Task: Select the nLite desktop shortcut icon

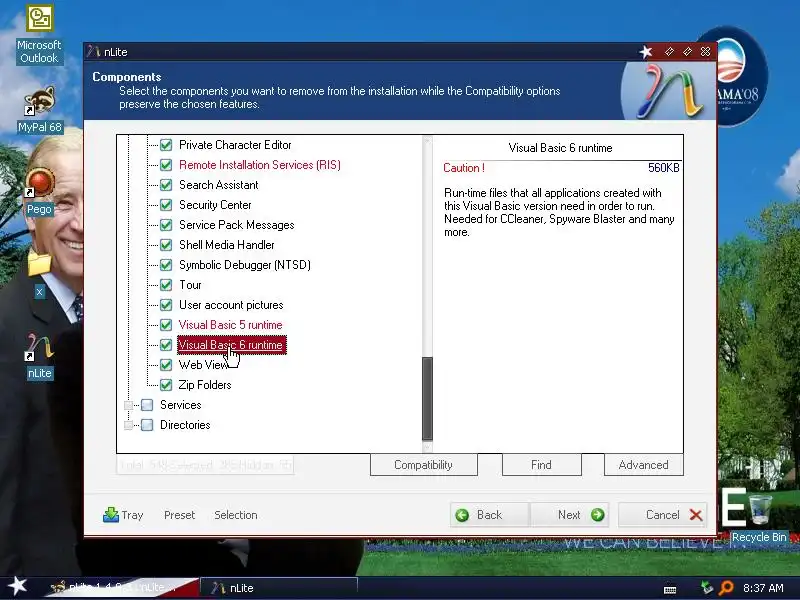Action: click(39, 356)
